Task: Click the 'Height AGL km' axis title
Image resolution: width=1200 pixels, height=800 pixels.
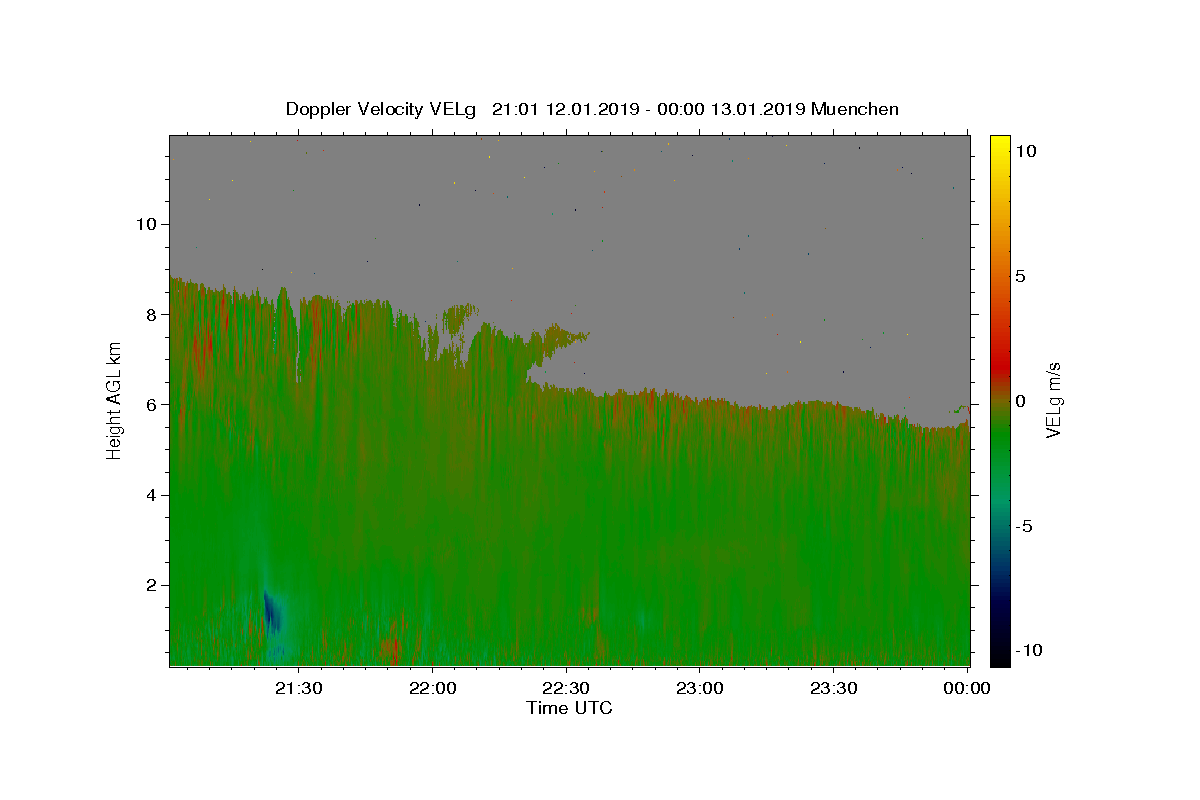Action: point(114,401)
